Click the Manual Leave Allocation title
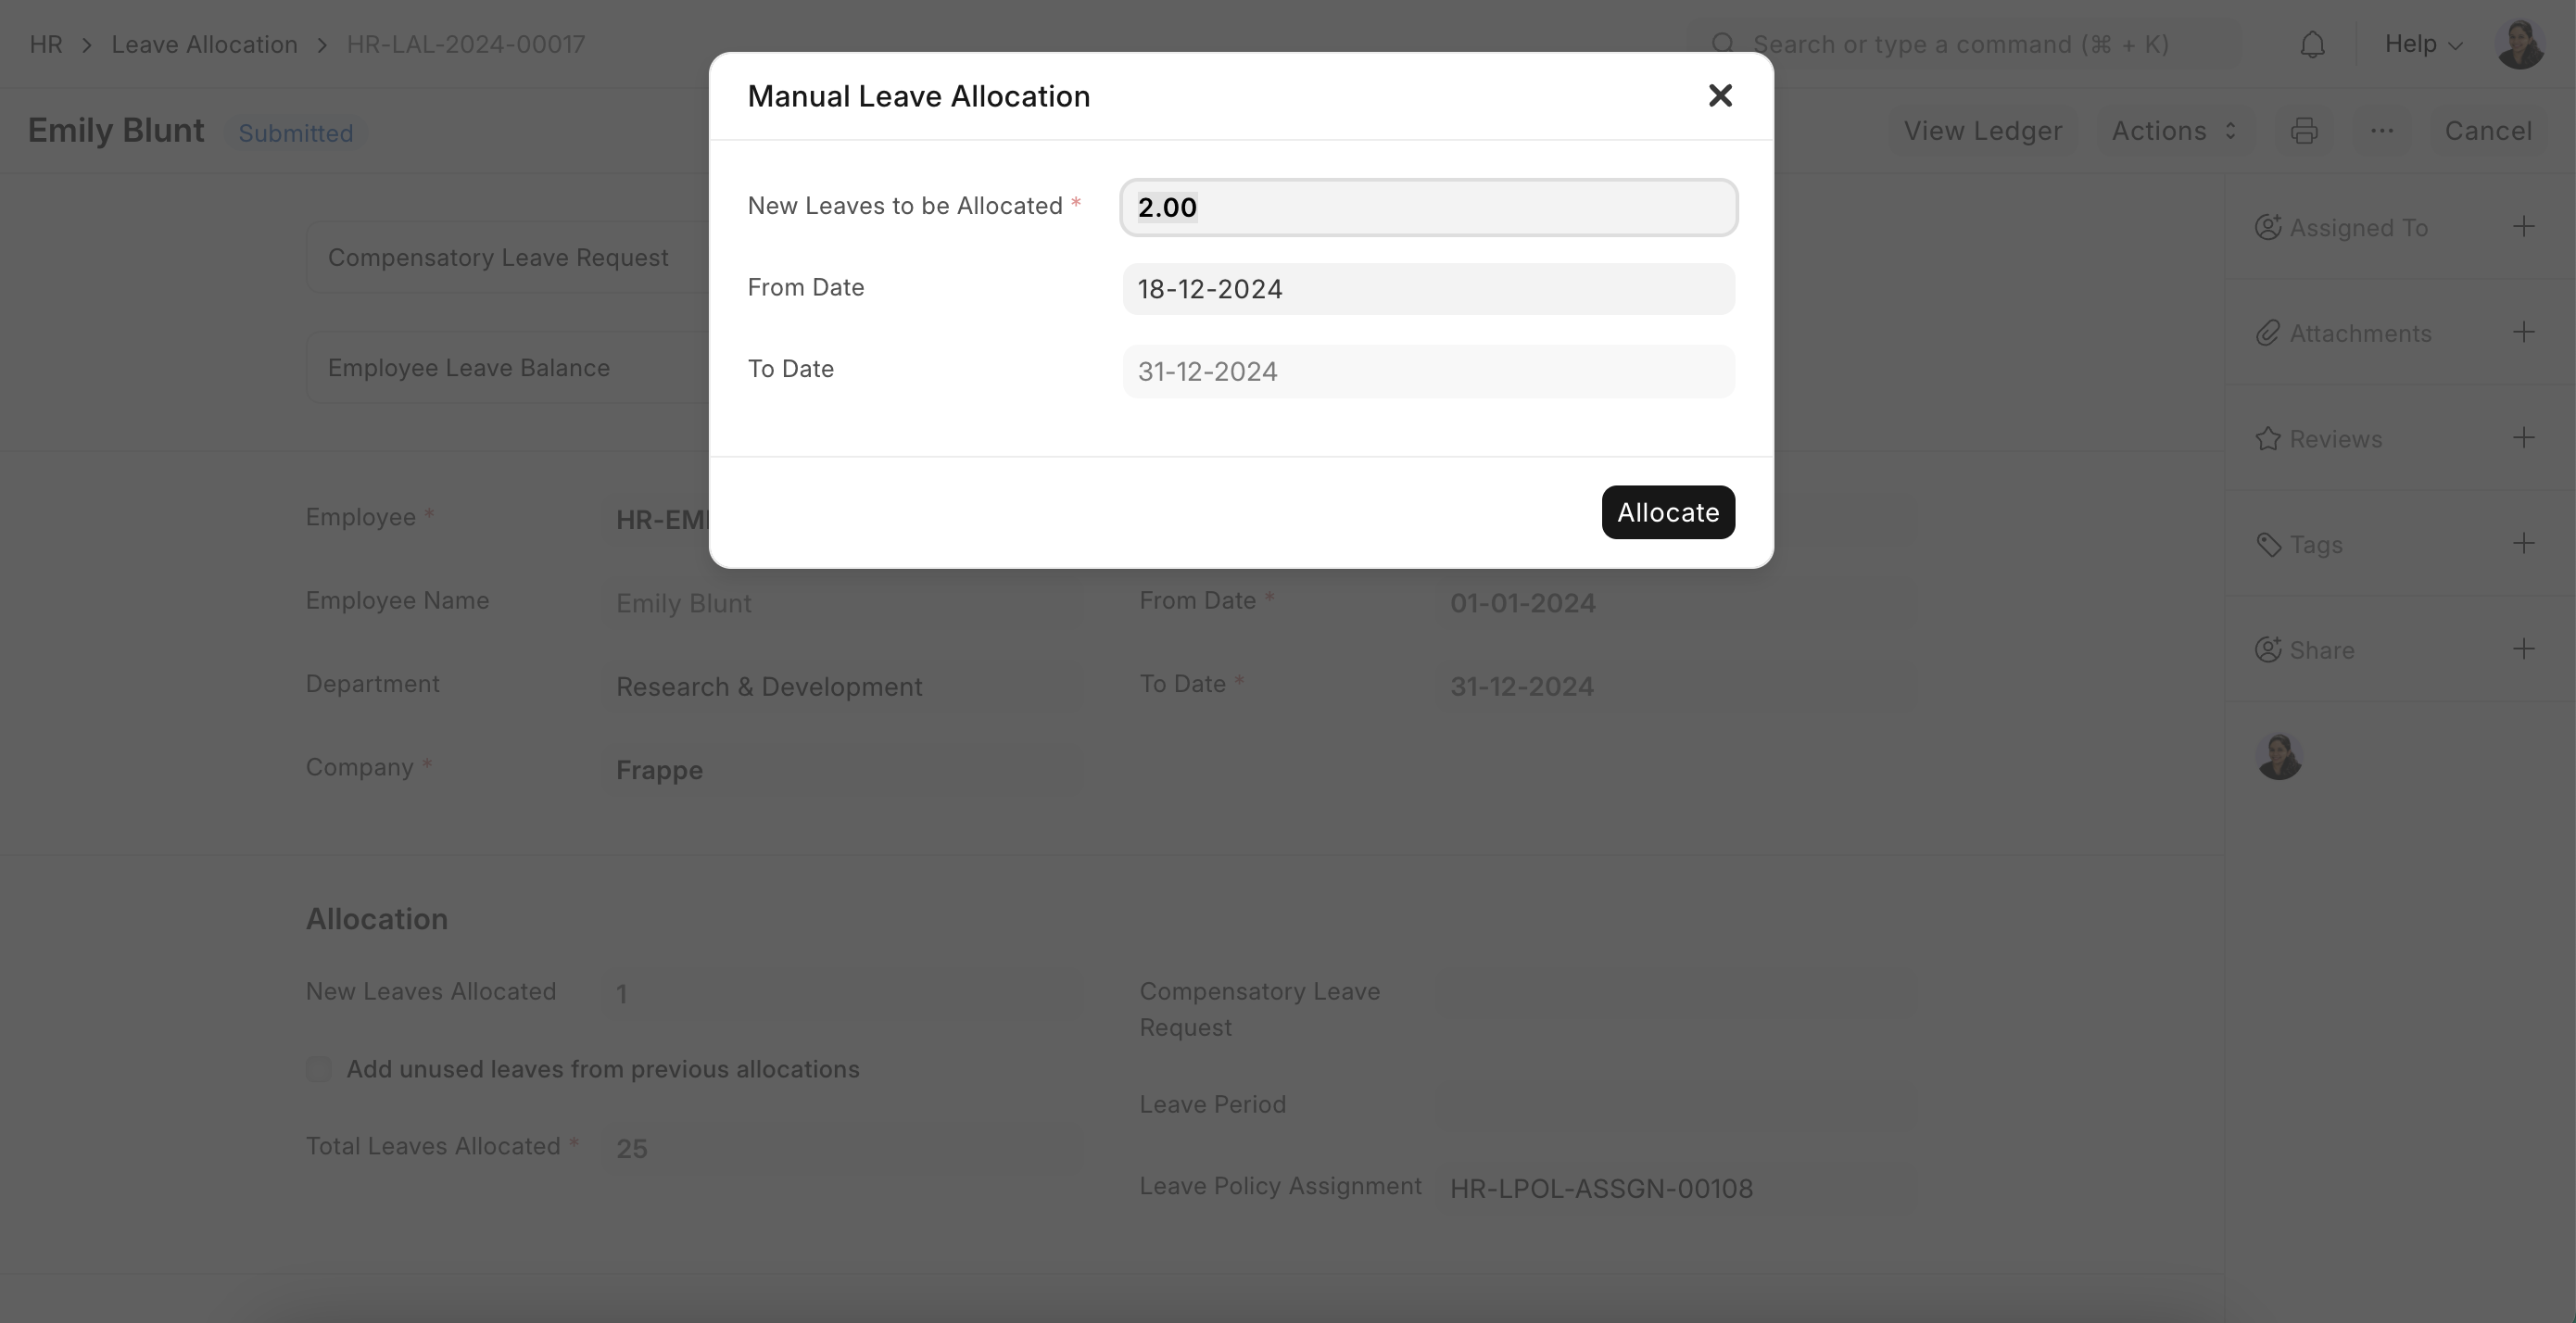The width and height of the screenshot is (2576, 1323). (918, 96)
